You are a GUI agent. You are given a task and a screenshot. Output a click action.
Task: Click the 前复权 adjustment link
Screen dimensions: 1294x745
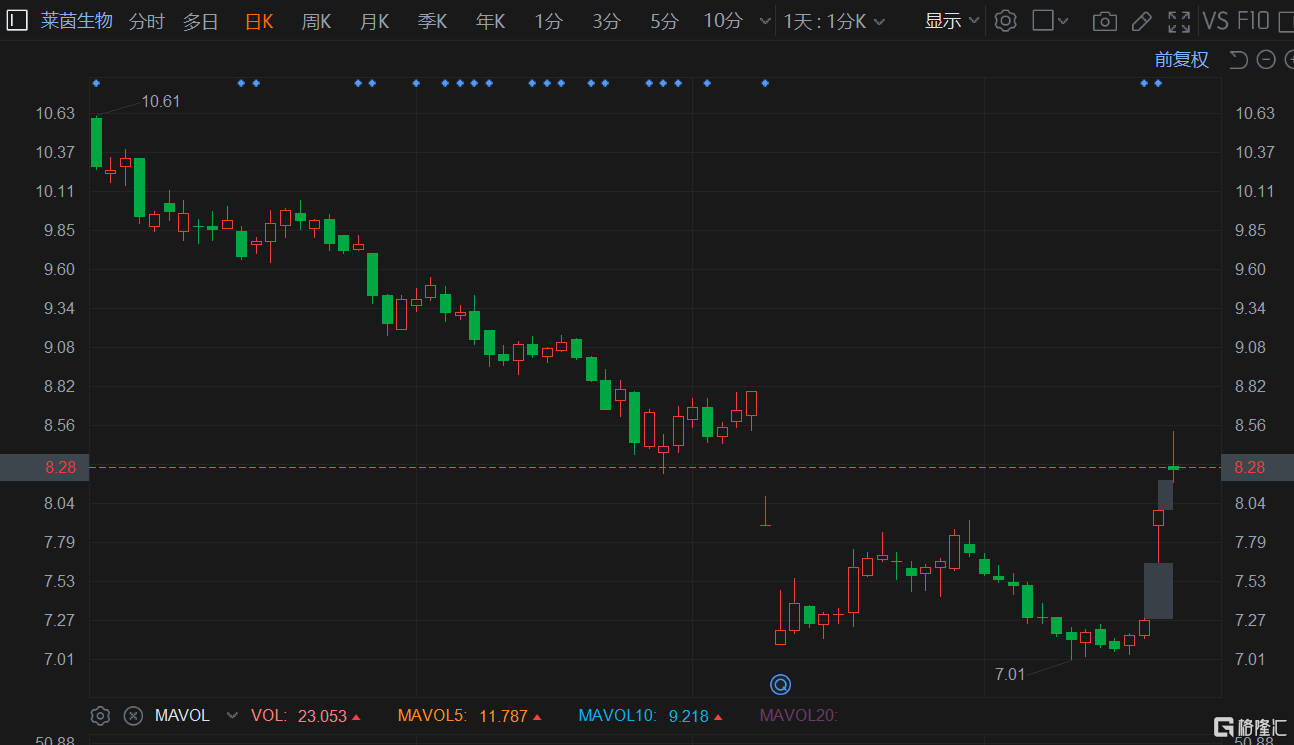[x=1181, y=60]
